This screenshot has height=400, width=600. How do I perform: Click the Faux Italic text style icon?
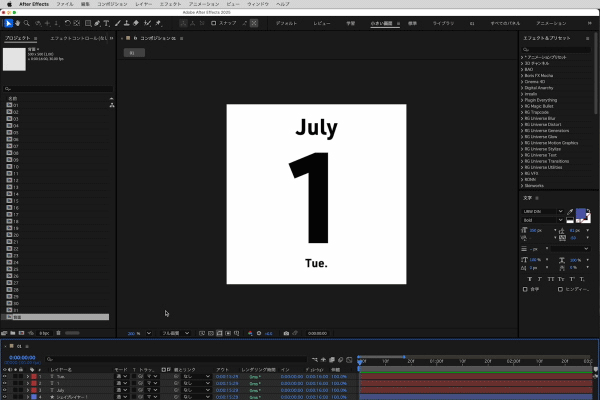[x=540, y=279]
